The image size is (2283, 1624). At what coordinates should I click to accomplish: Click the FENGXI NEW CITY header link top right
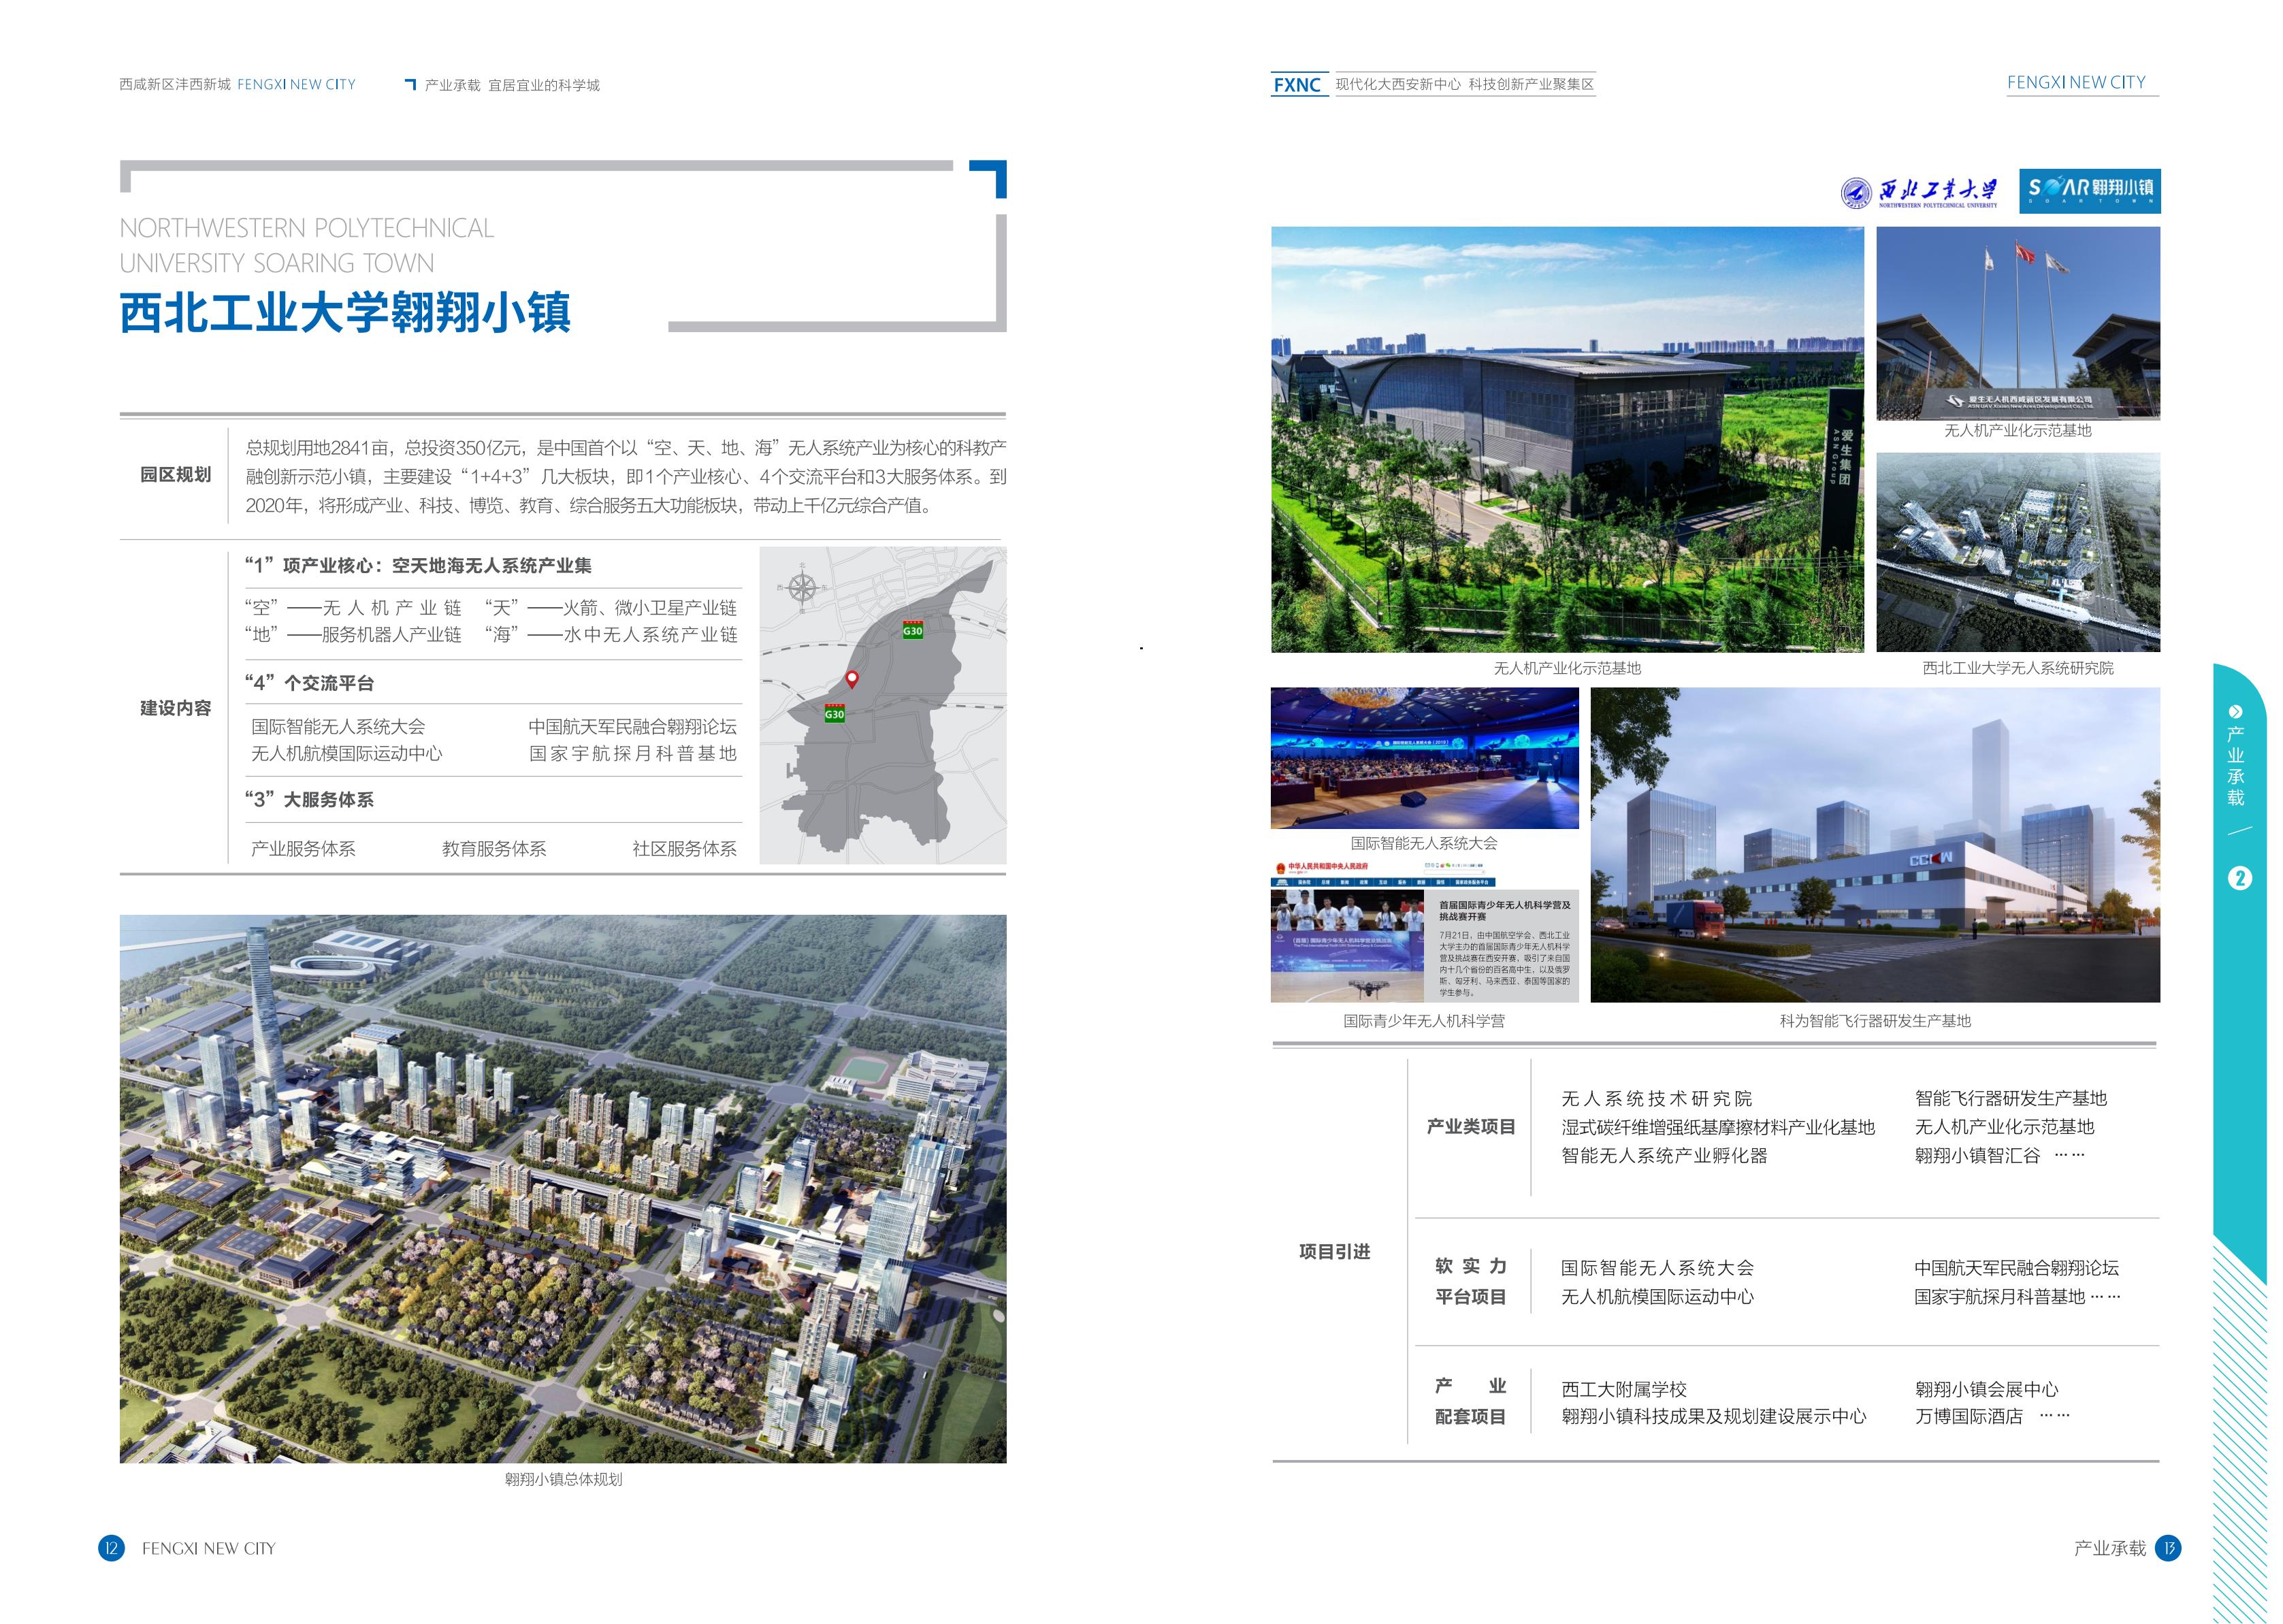[2076, 83]
